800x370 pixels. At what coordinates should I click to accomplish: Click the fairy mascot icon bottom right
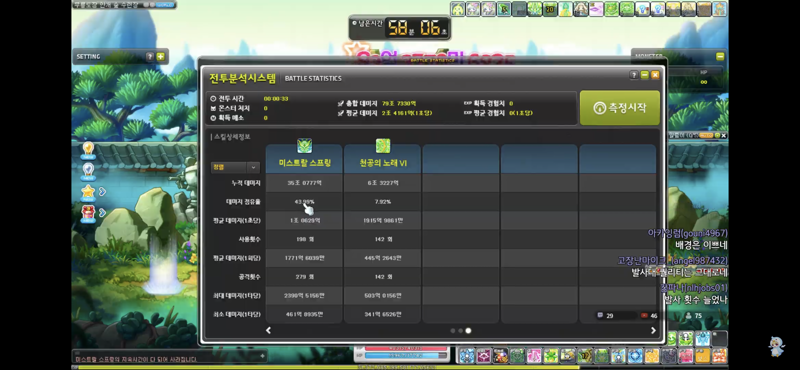[x=777, y=347]
